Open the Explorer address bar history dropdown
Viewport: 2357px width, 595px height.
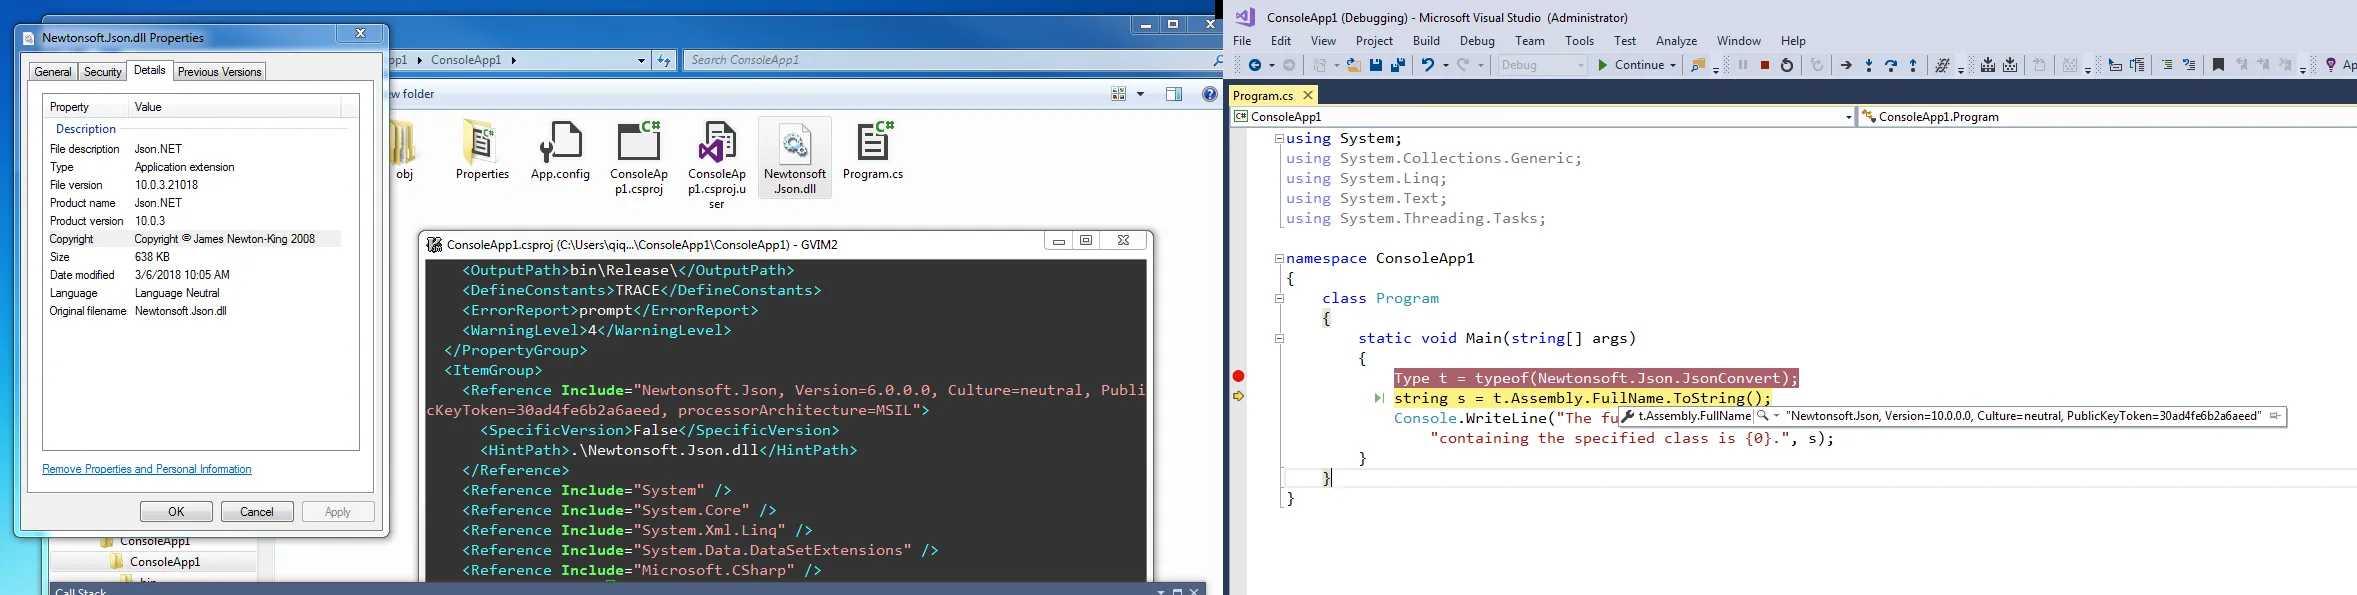tap(641, 60)
